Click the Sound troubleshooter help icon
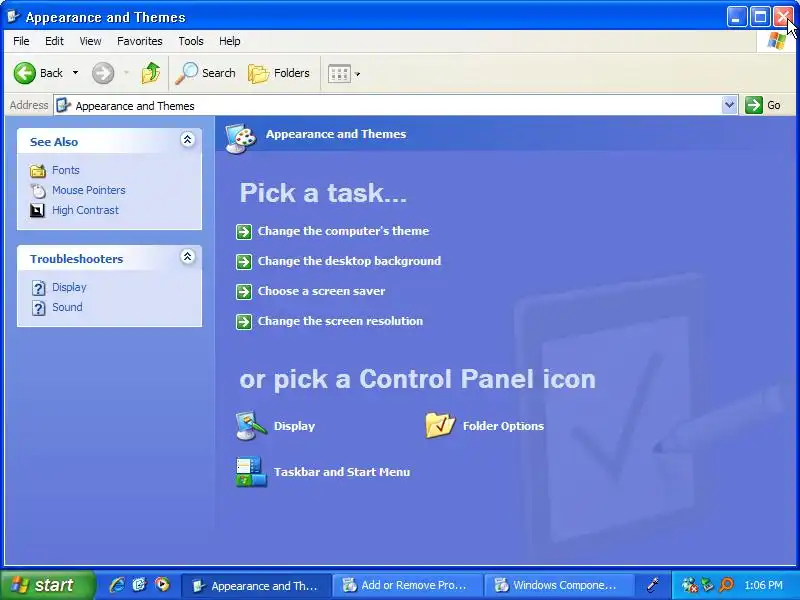 38,308
